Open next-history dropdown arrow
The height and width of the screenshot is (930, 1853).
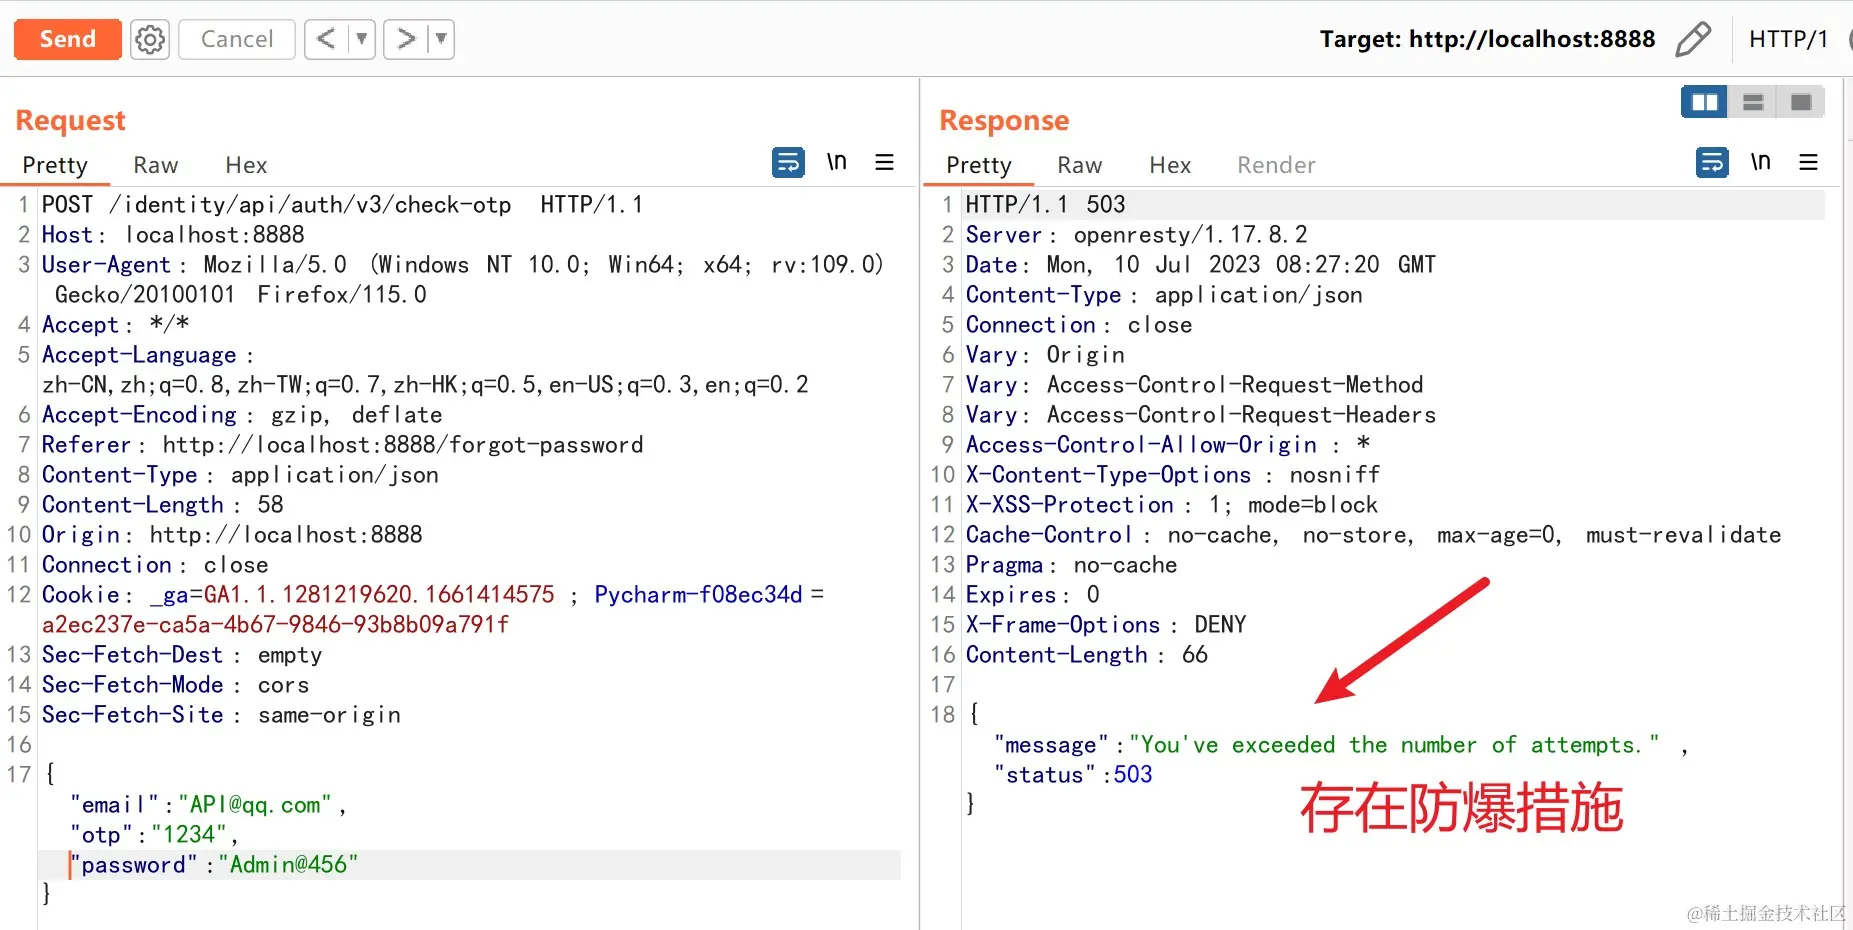pyautogui.click(x=441, y=39)
